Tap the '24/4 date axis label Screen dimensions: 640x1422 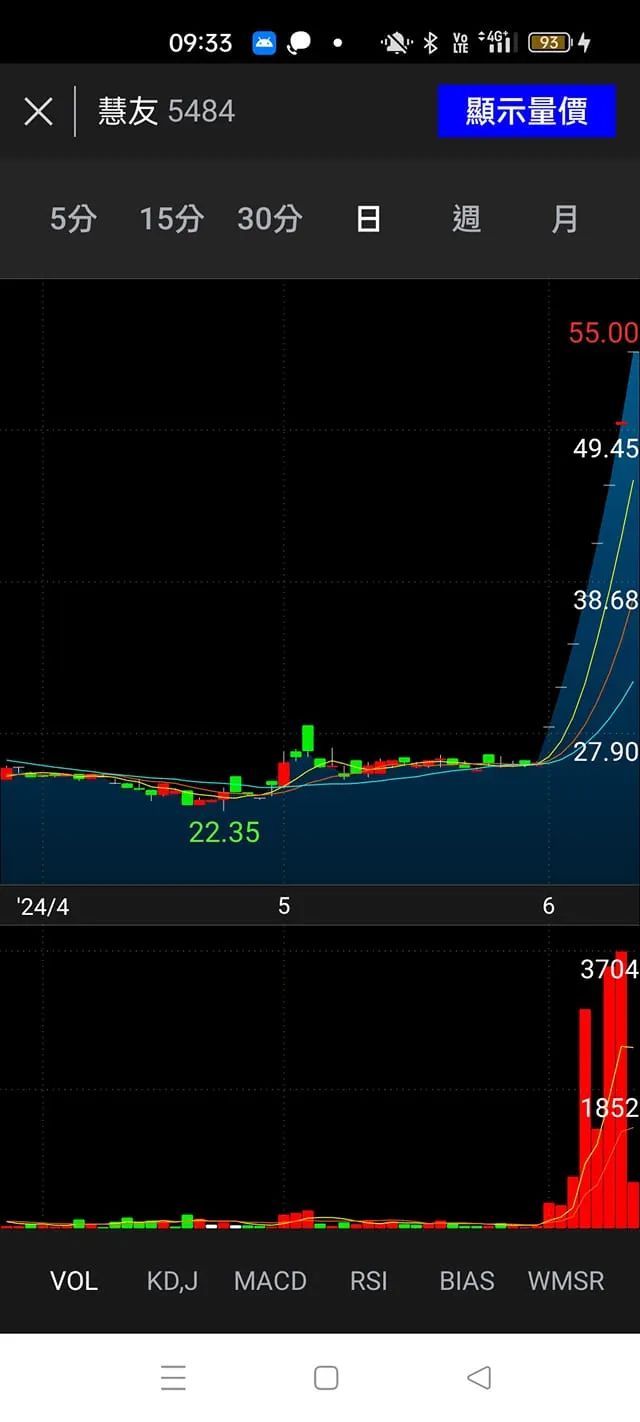[43, 907]
